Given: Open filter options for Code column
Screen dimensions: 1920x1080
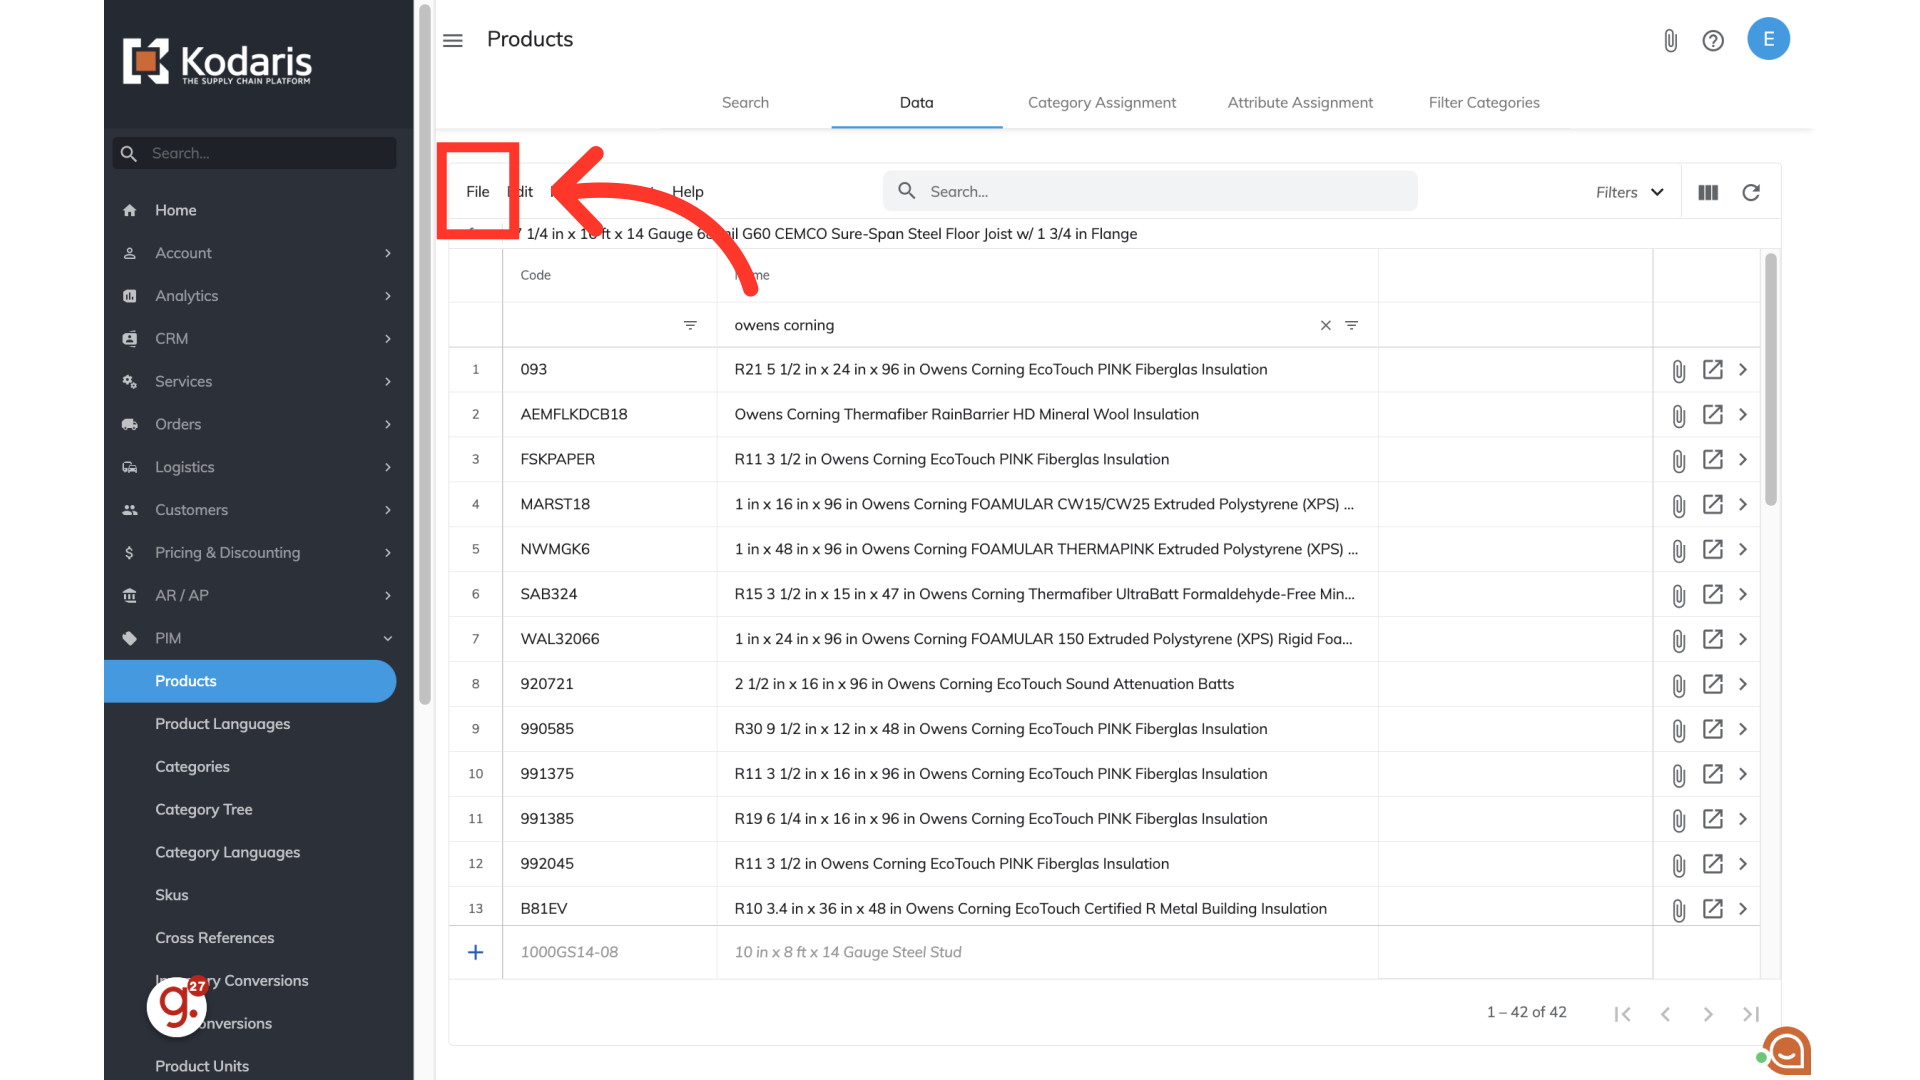Looking at the screenshot, I should click(690, 326).
